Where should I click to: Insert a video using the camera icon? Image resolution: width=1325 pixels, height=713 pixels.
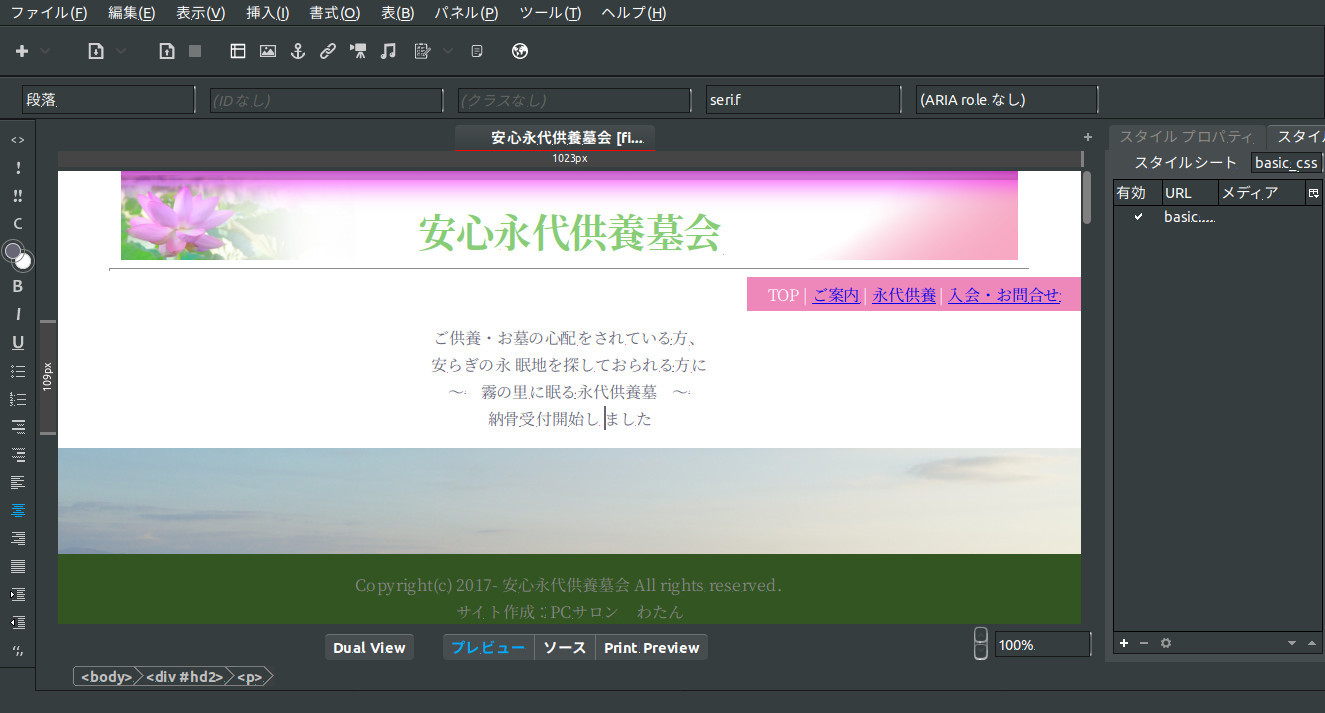(x=358, y=51)
